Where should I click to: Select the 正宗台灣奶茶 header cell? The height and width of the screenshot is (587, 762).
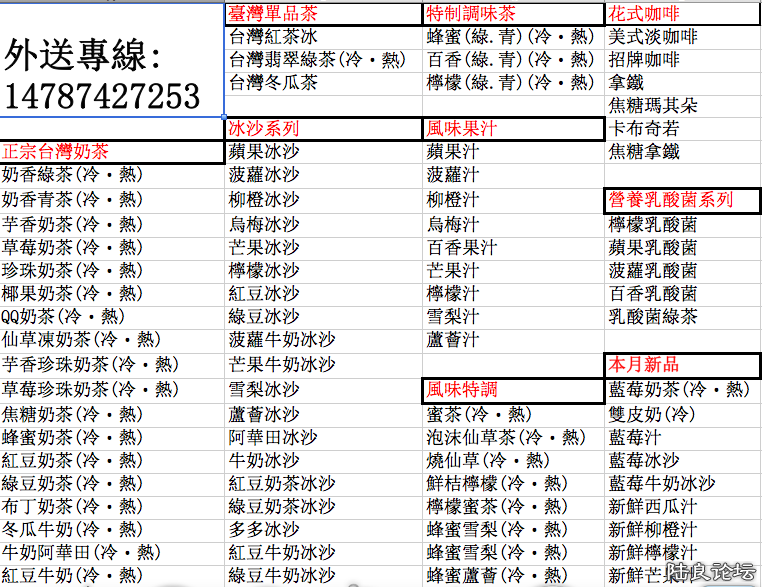[x=56, y=152]
